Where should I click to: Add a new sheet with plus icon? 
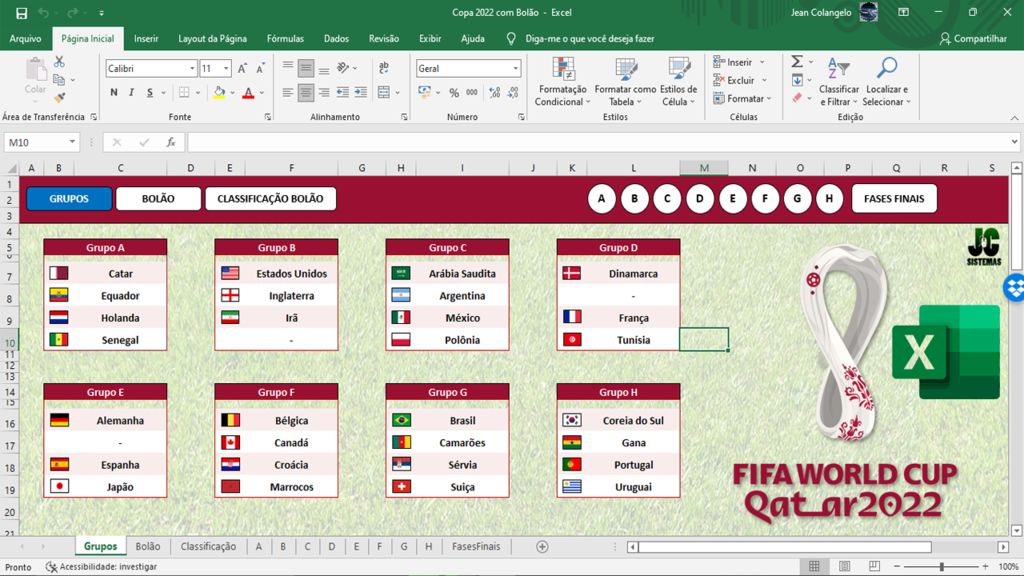(542, 547)
